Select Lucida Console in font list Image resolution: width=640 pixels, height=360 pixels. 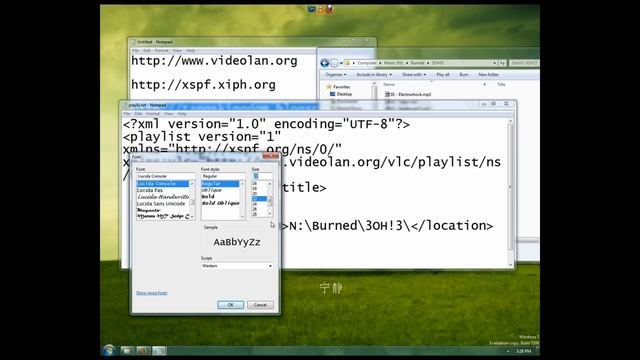point(162,184)
